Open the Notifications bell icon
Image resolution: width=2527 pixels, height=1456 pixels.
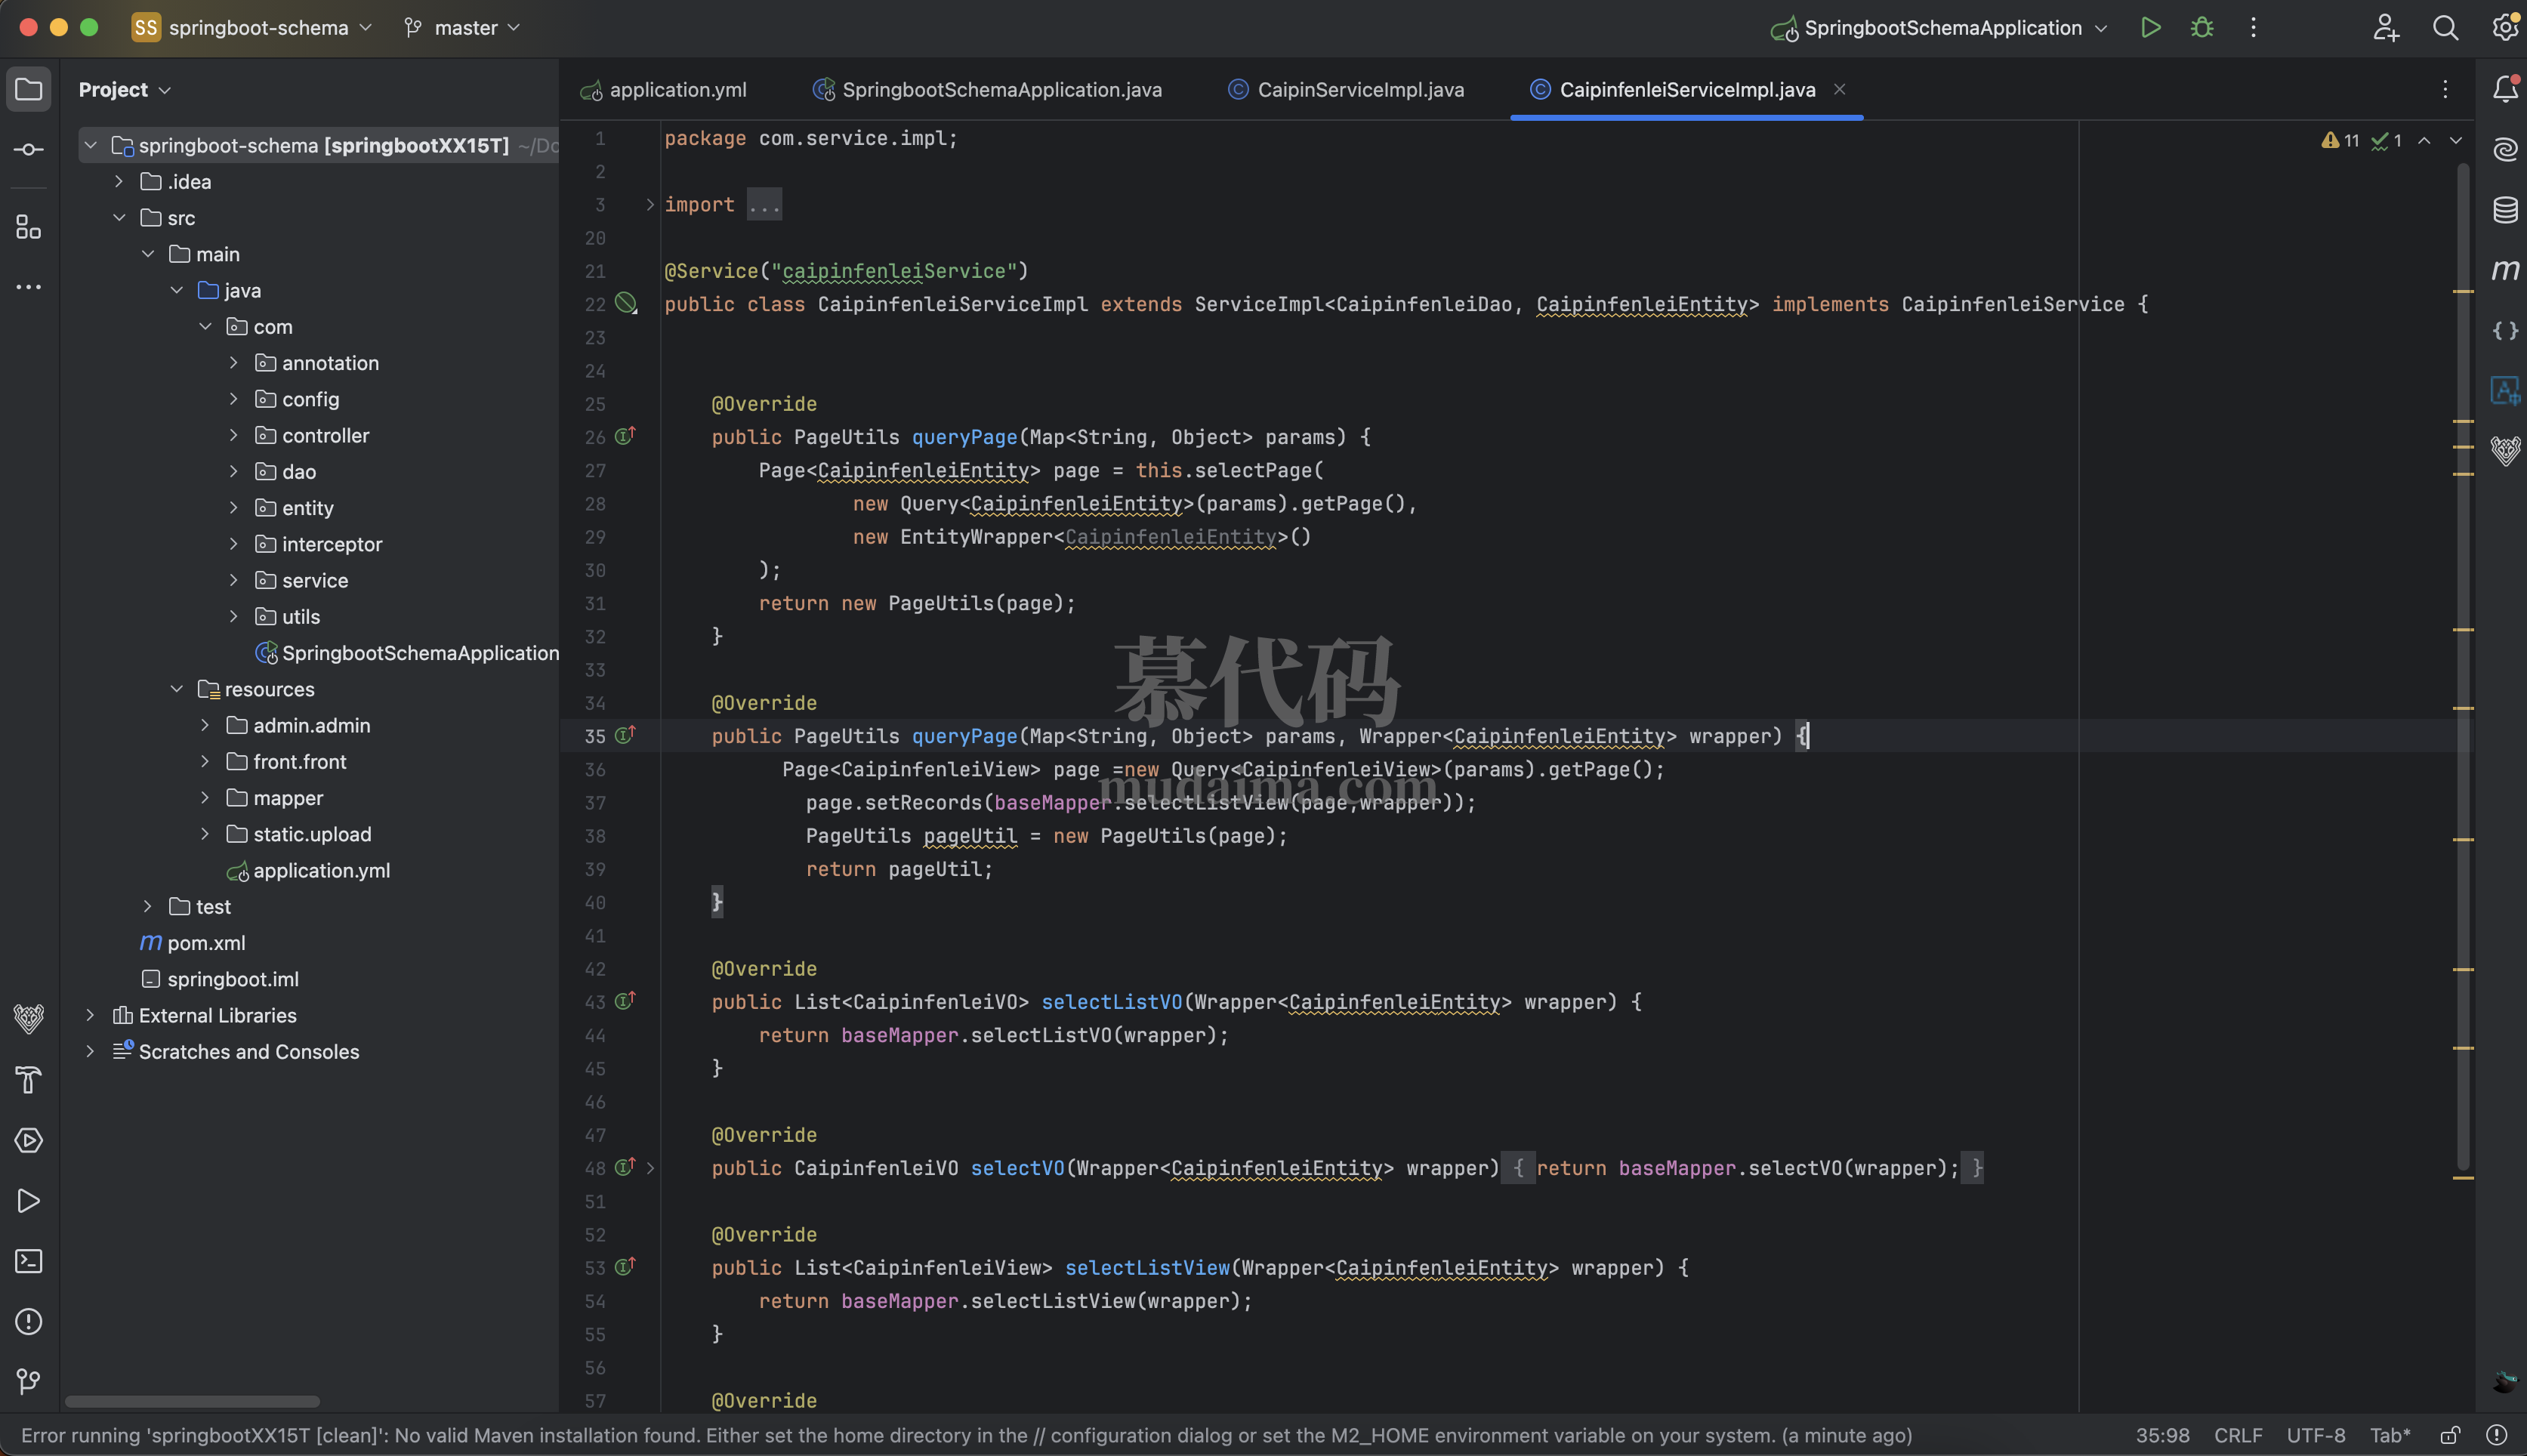[2504, 90]
